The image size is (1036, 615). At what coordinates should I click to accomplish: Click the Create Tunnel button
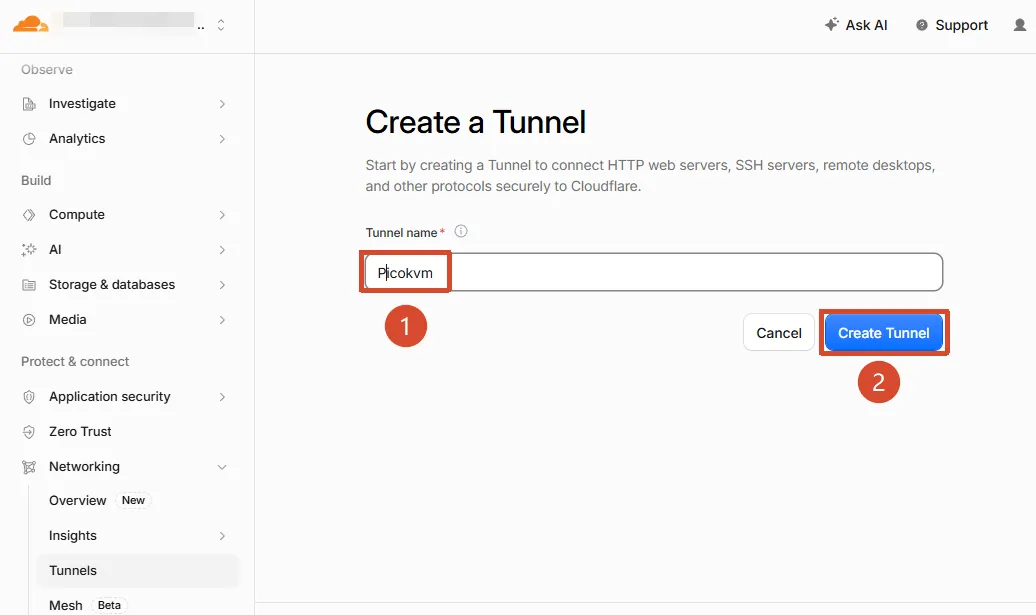coord(883,333)
